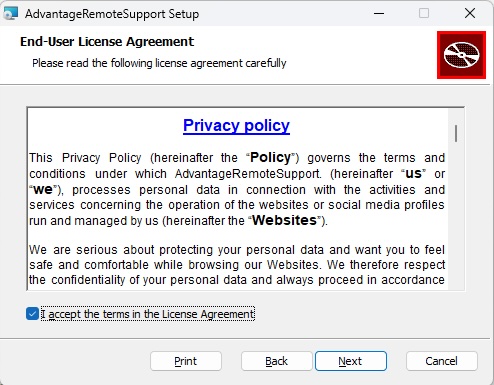Print the license agreement
Screen dimensions: 494x385
[x=186, y=361]
